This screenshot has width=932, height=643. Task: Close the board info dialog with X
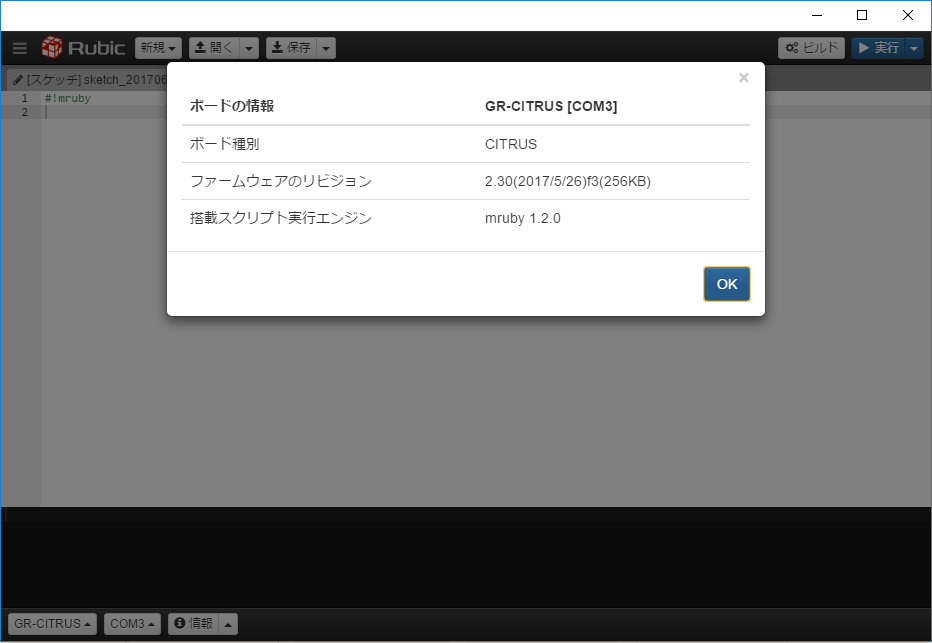click(744, 78)
